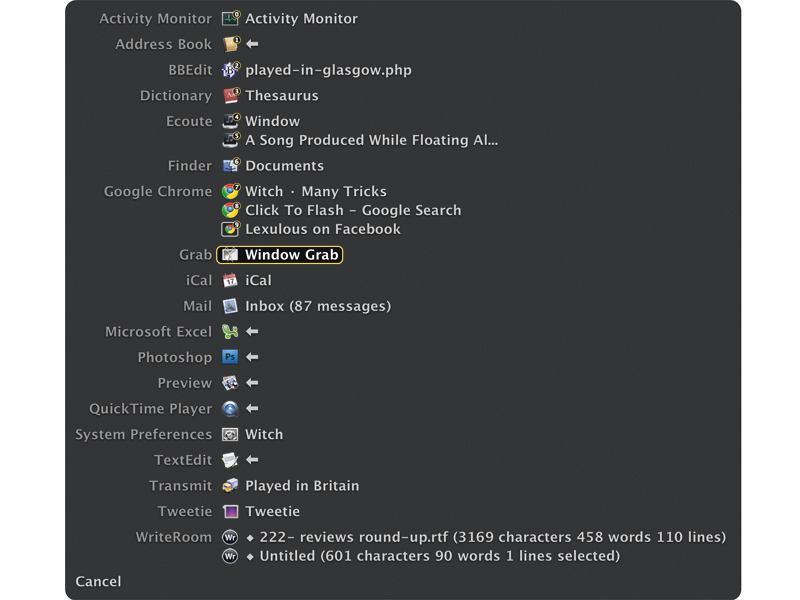
Task: Select the Thesaurus window
Action: point(282,95)
